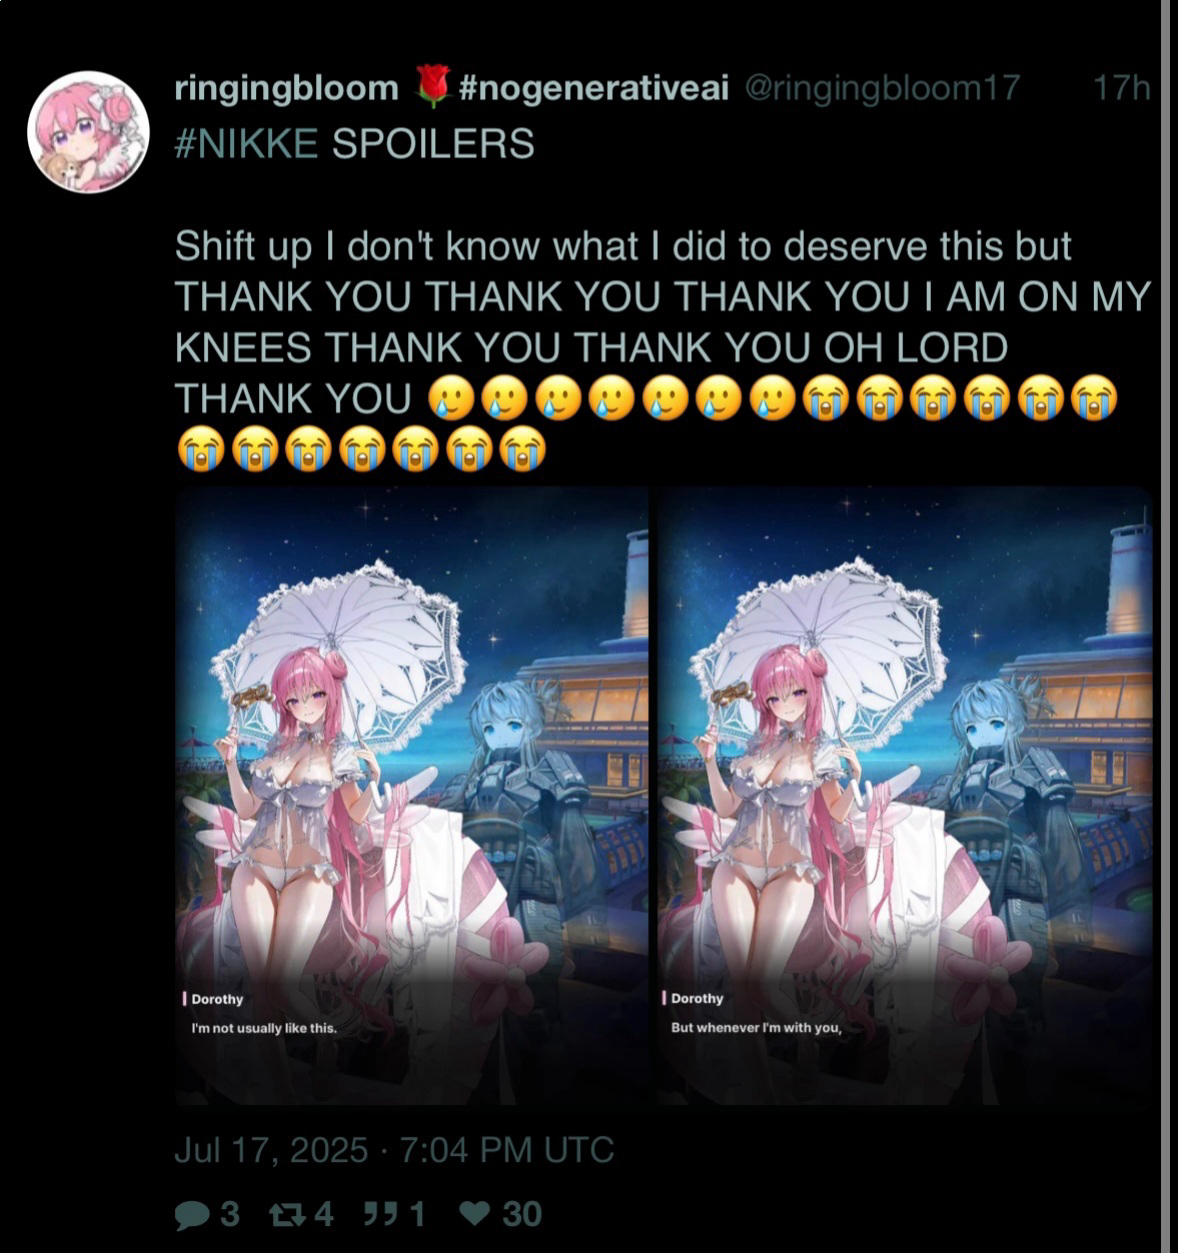Image resolution: width=1178 pixels, height=1253 pixels.
Task: Open the #NIKKE hashtag
Action: (246, 144)
